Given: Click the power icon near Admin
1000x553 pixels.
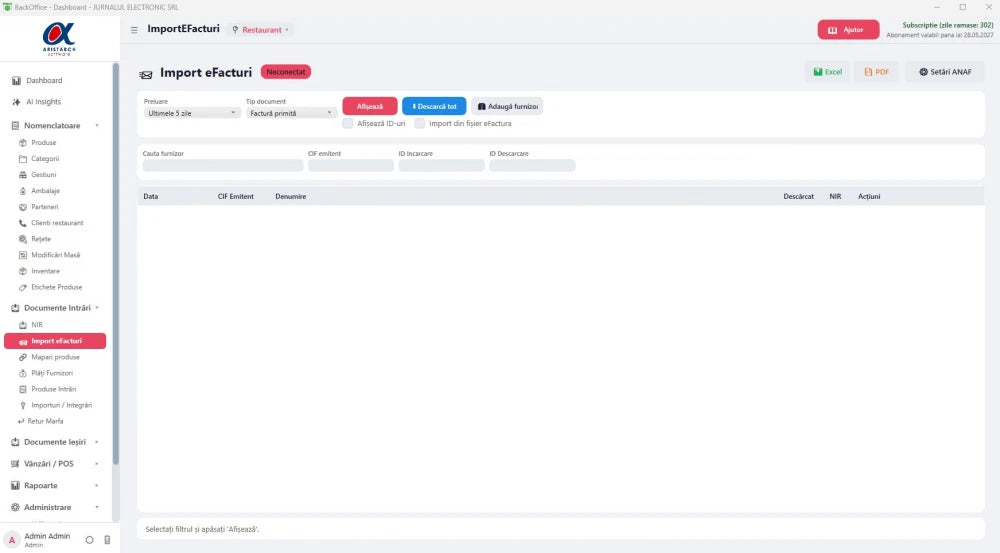Looking at the screenshot, I should (89, 540).
